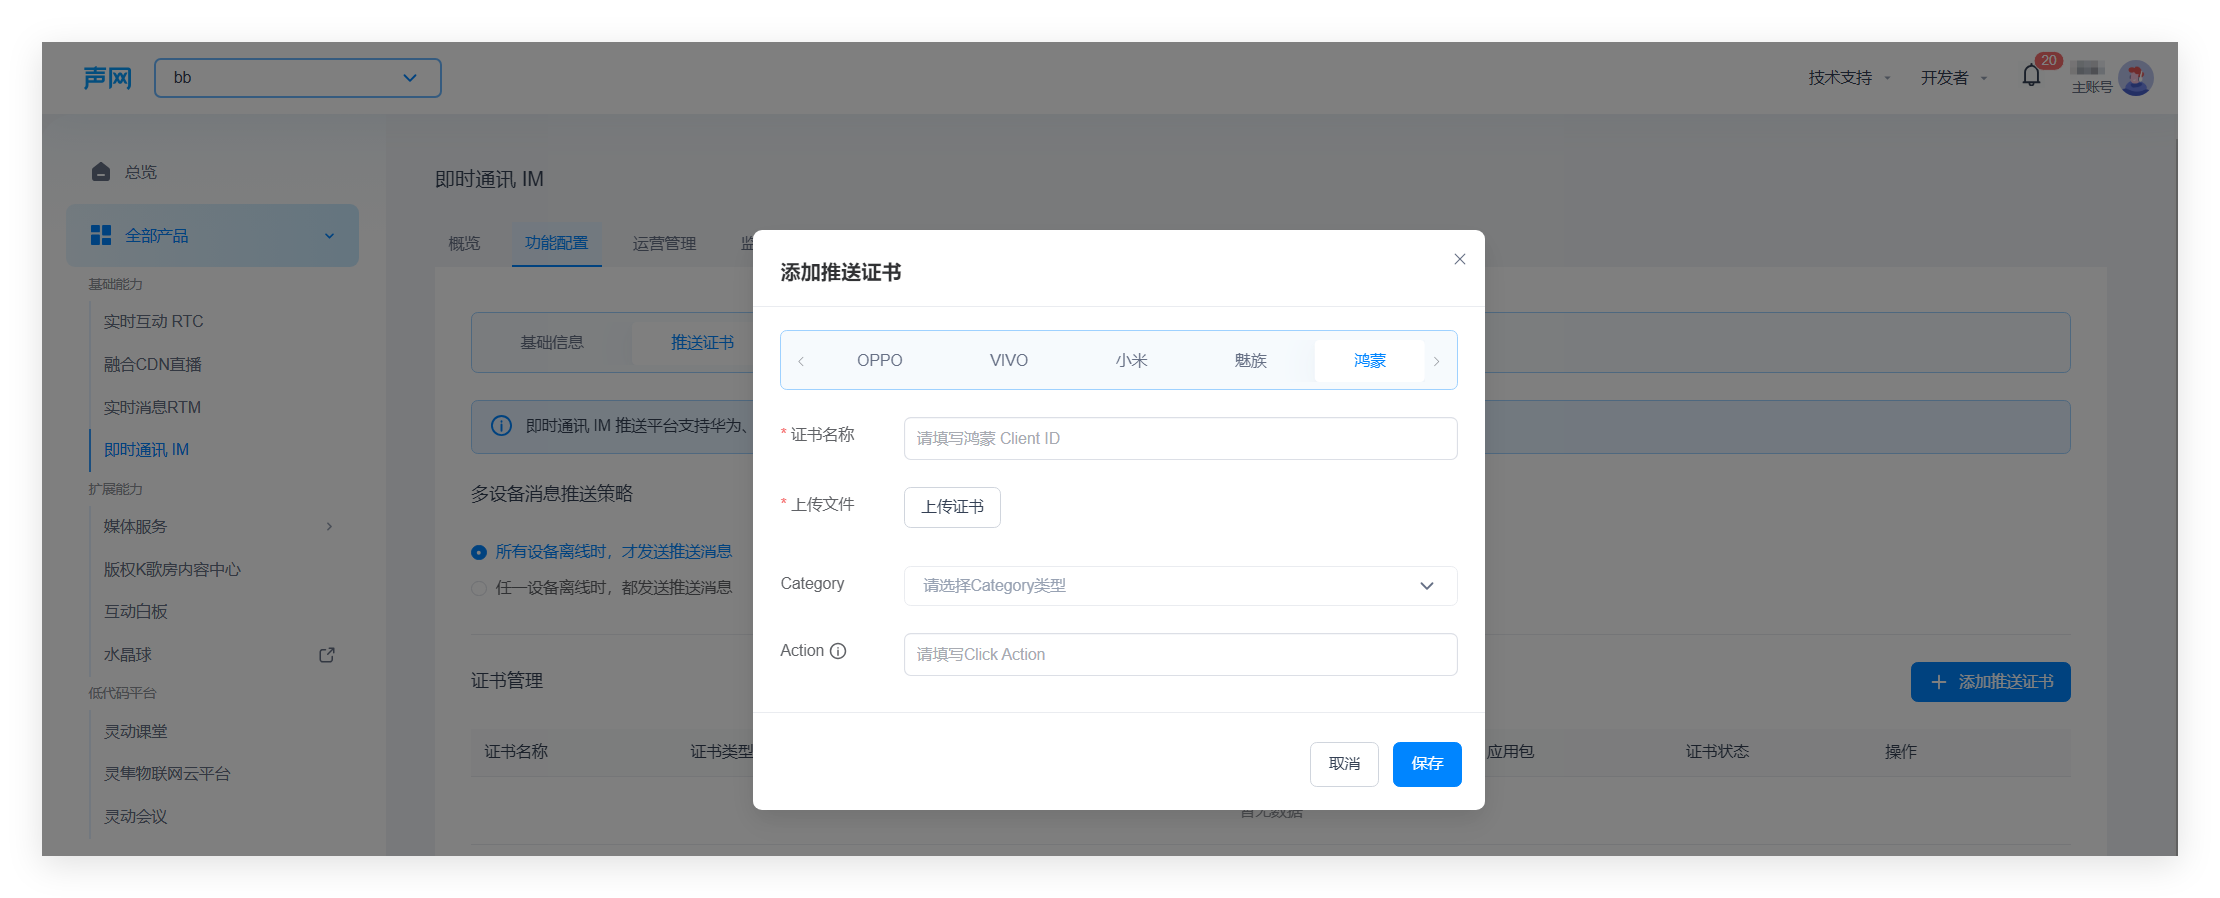Screen dimensions: 2220x898
Task: Click the 保存 button
Action: (x=1427, y=764)
